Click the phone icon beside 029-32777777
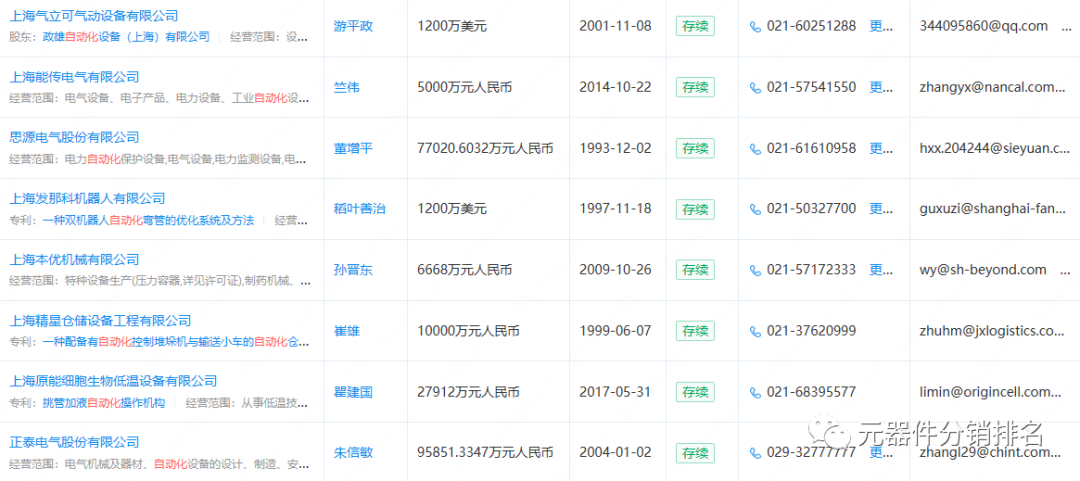Screen dimensions: 1080x481 tap(756, 453)
